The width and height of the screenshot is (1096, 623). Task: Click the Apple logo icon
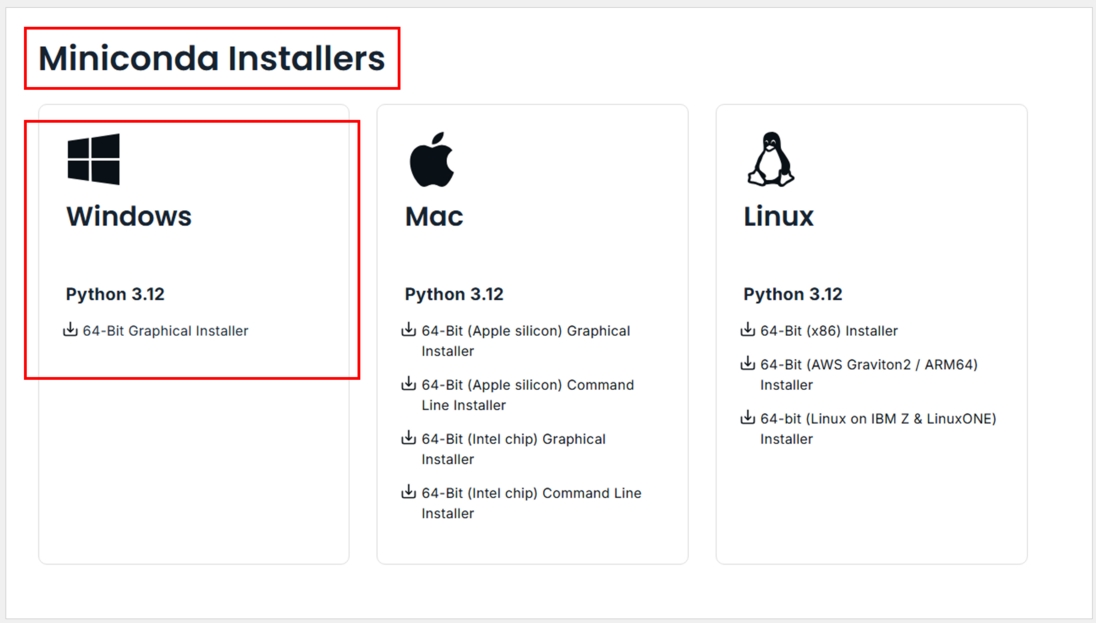pyautogui.click(x=431, y=159)
